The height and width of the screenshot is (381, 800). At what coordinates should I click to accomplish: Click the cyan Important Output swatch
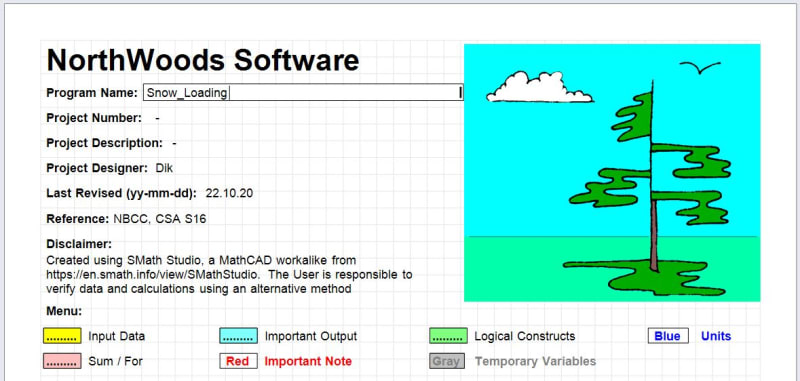pos(238,336)
